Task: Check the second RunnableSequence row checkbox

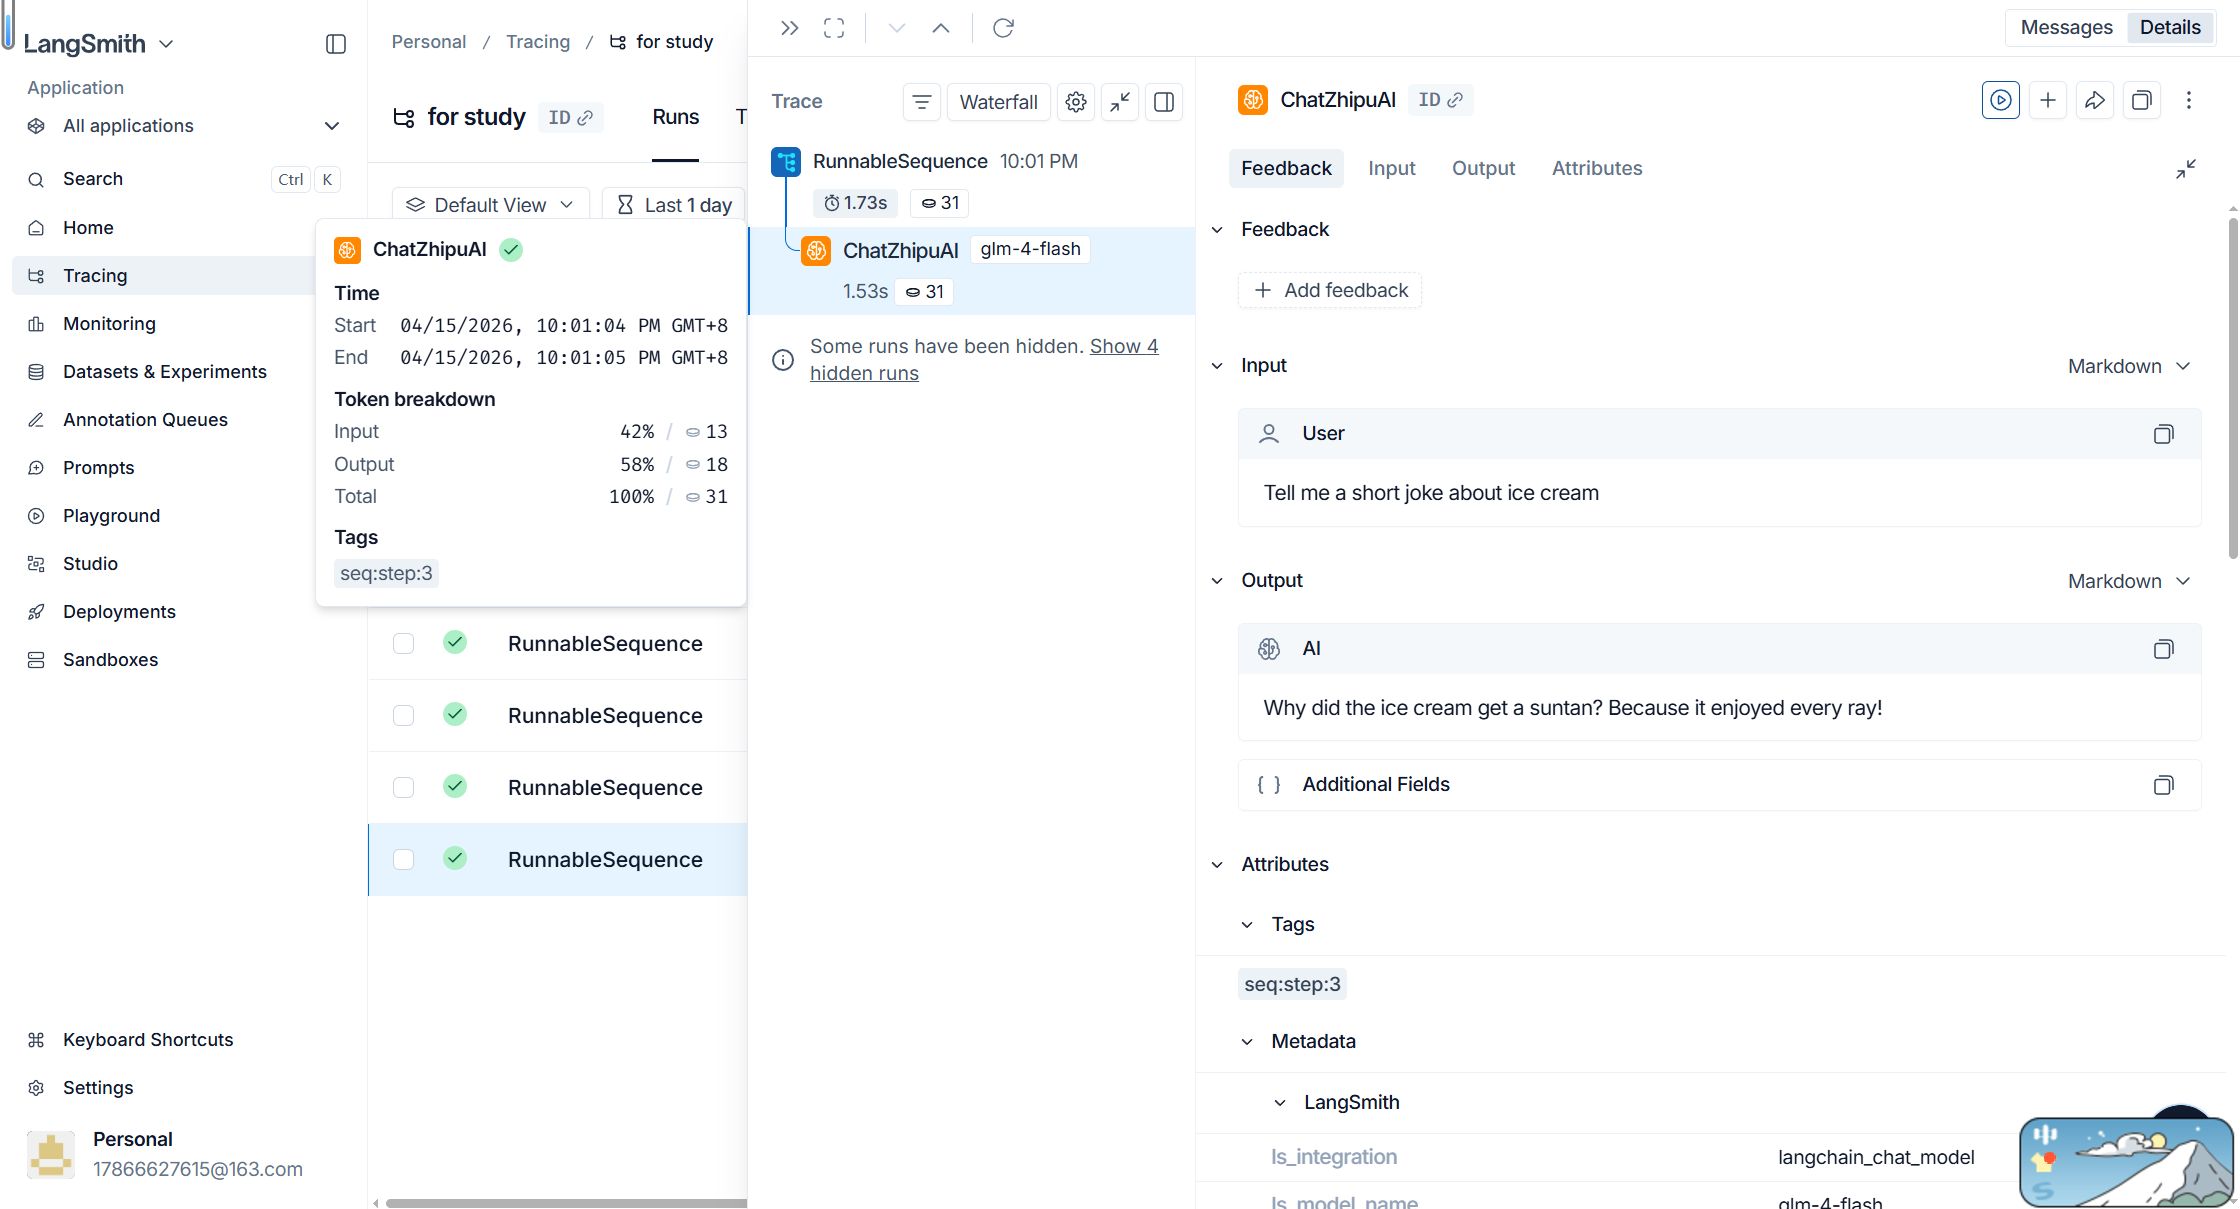Action: pos(404,715)
